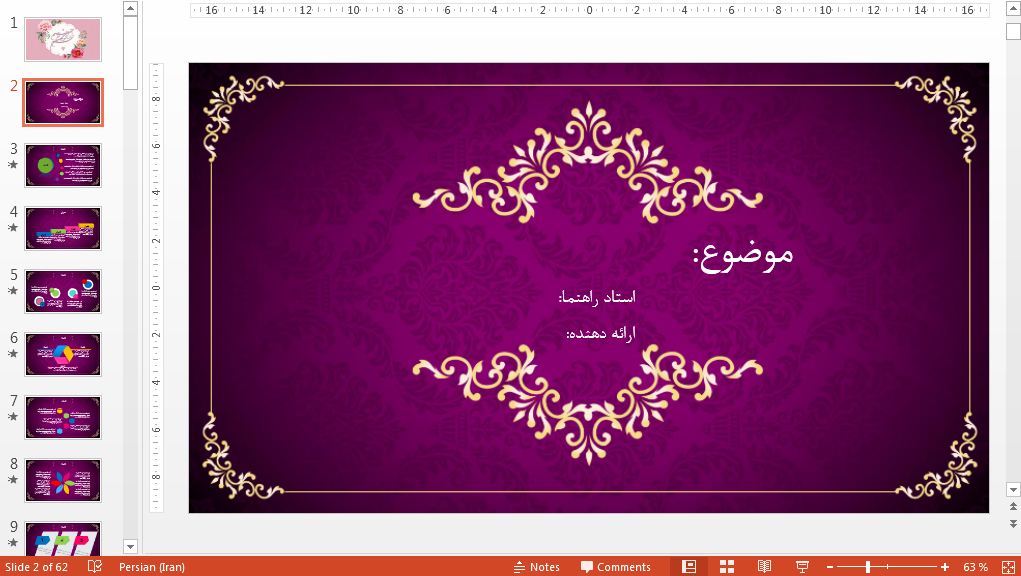Click the موضوع title placeholder
The image size is (1021, 576).
coord(742,253)
